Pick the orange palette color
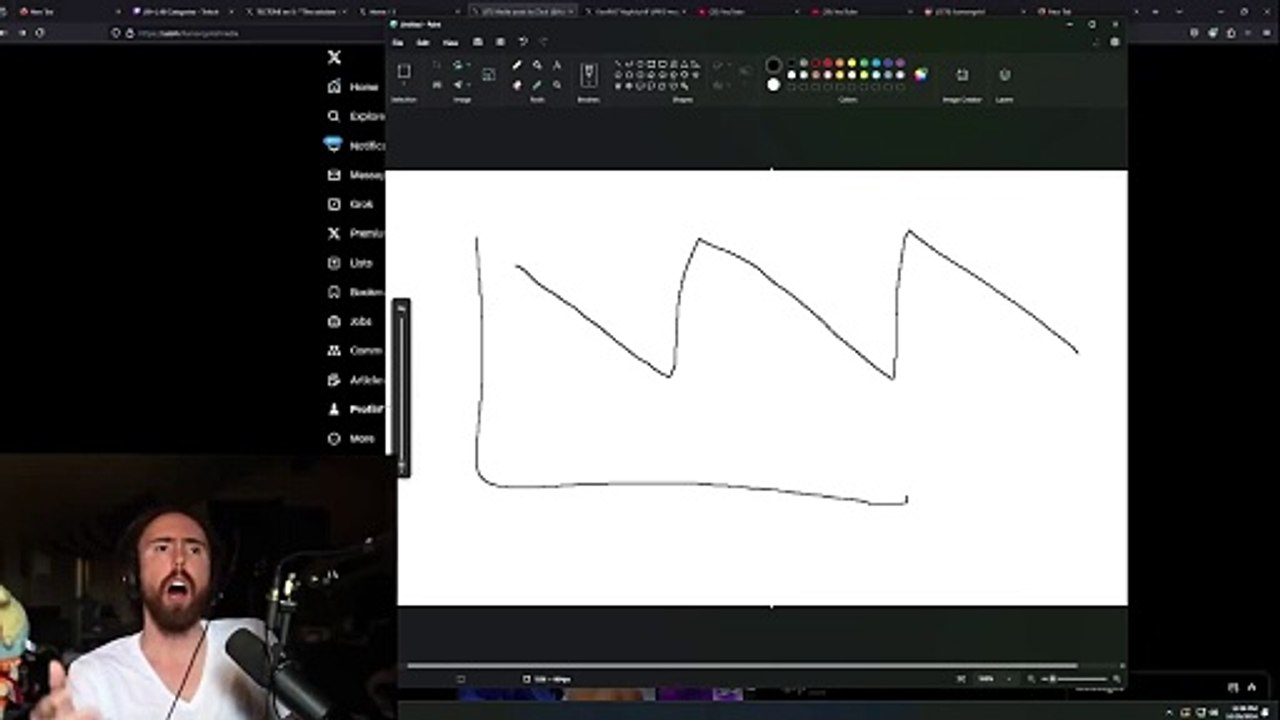1280x720 pixels. (x=840, y=63)
